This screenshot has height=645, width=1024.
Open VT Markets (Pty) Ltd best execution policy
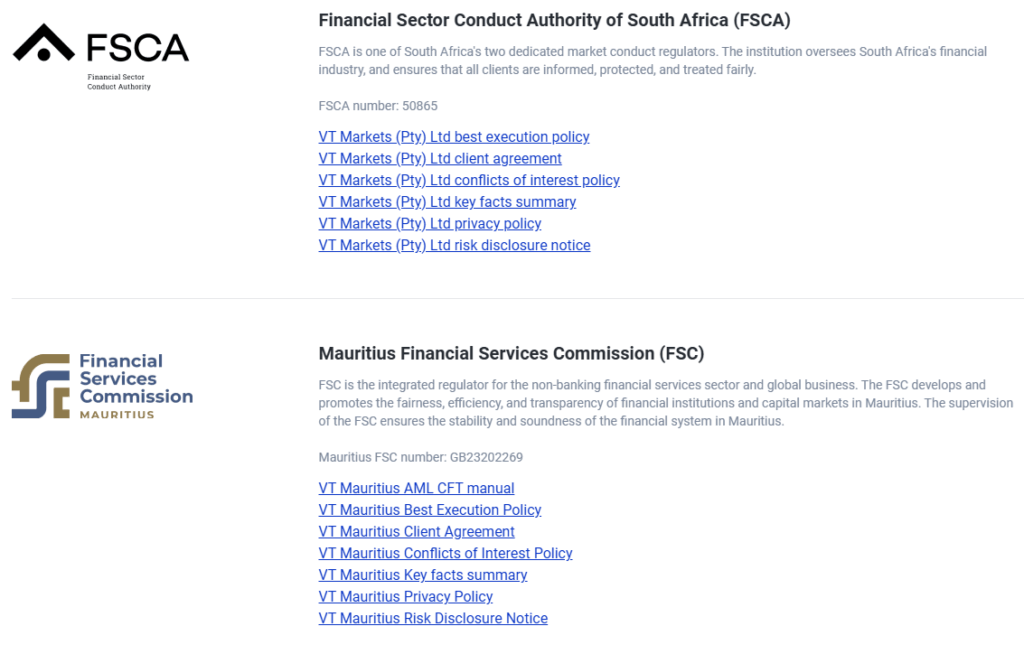pos(454,137)
